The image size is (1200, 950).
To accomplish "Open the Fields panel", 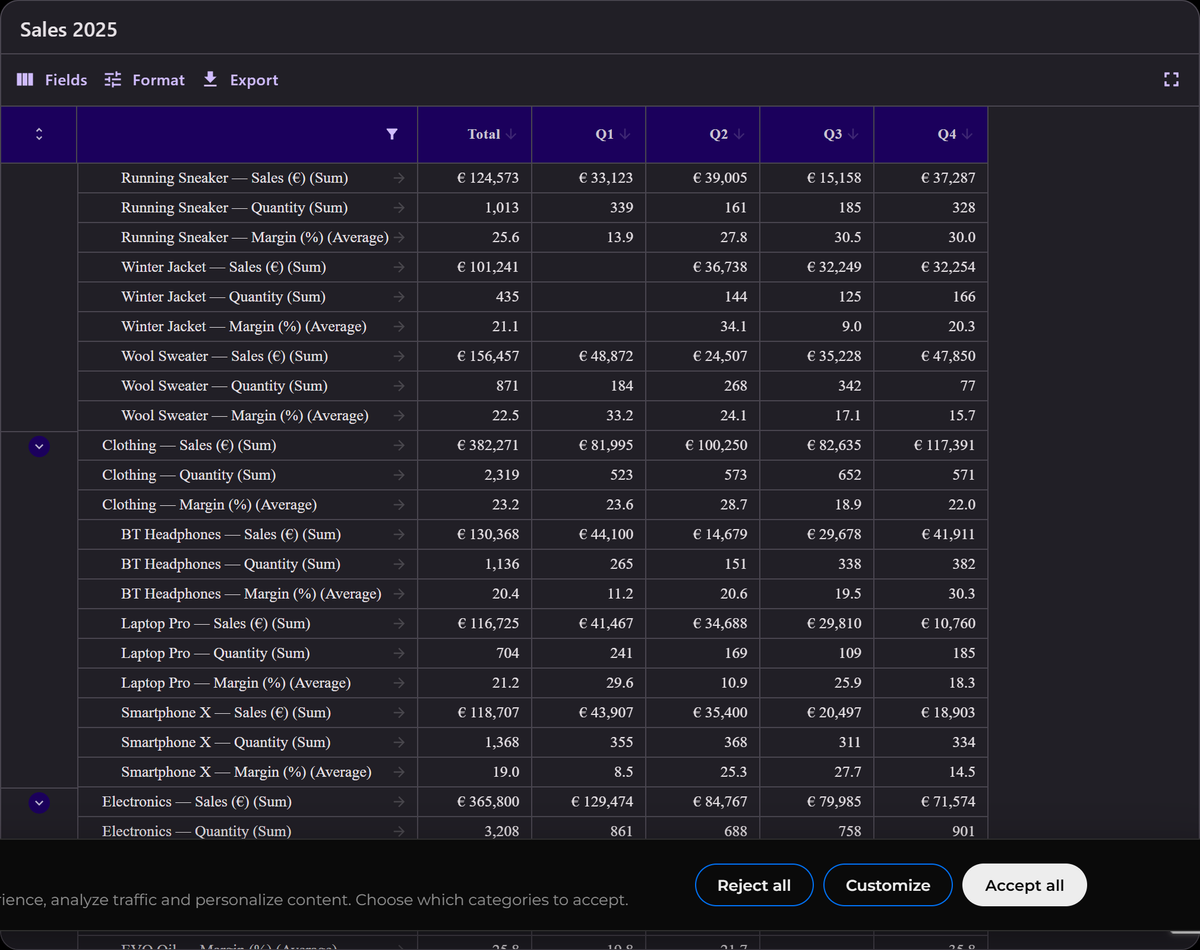I will pos(52,80).
